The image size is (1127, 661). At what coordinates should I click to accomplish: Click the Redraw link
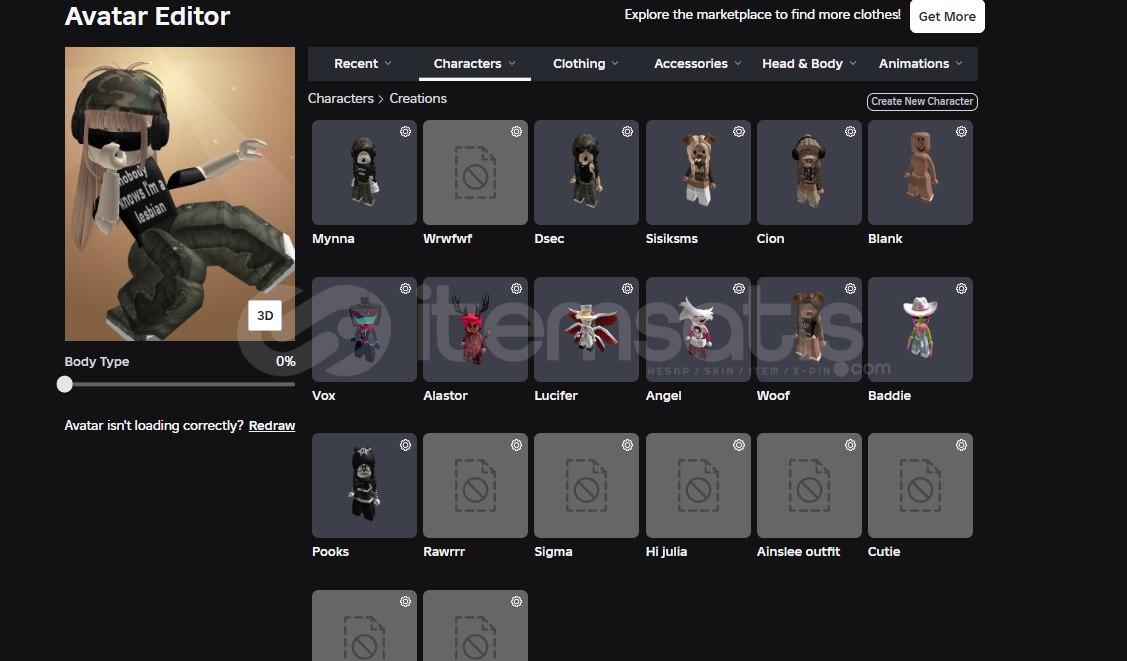click(x=272, y=425)
